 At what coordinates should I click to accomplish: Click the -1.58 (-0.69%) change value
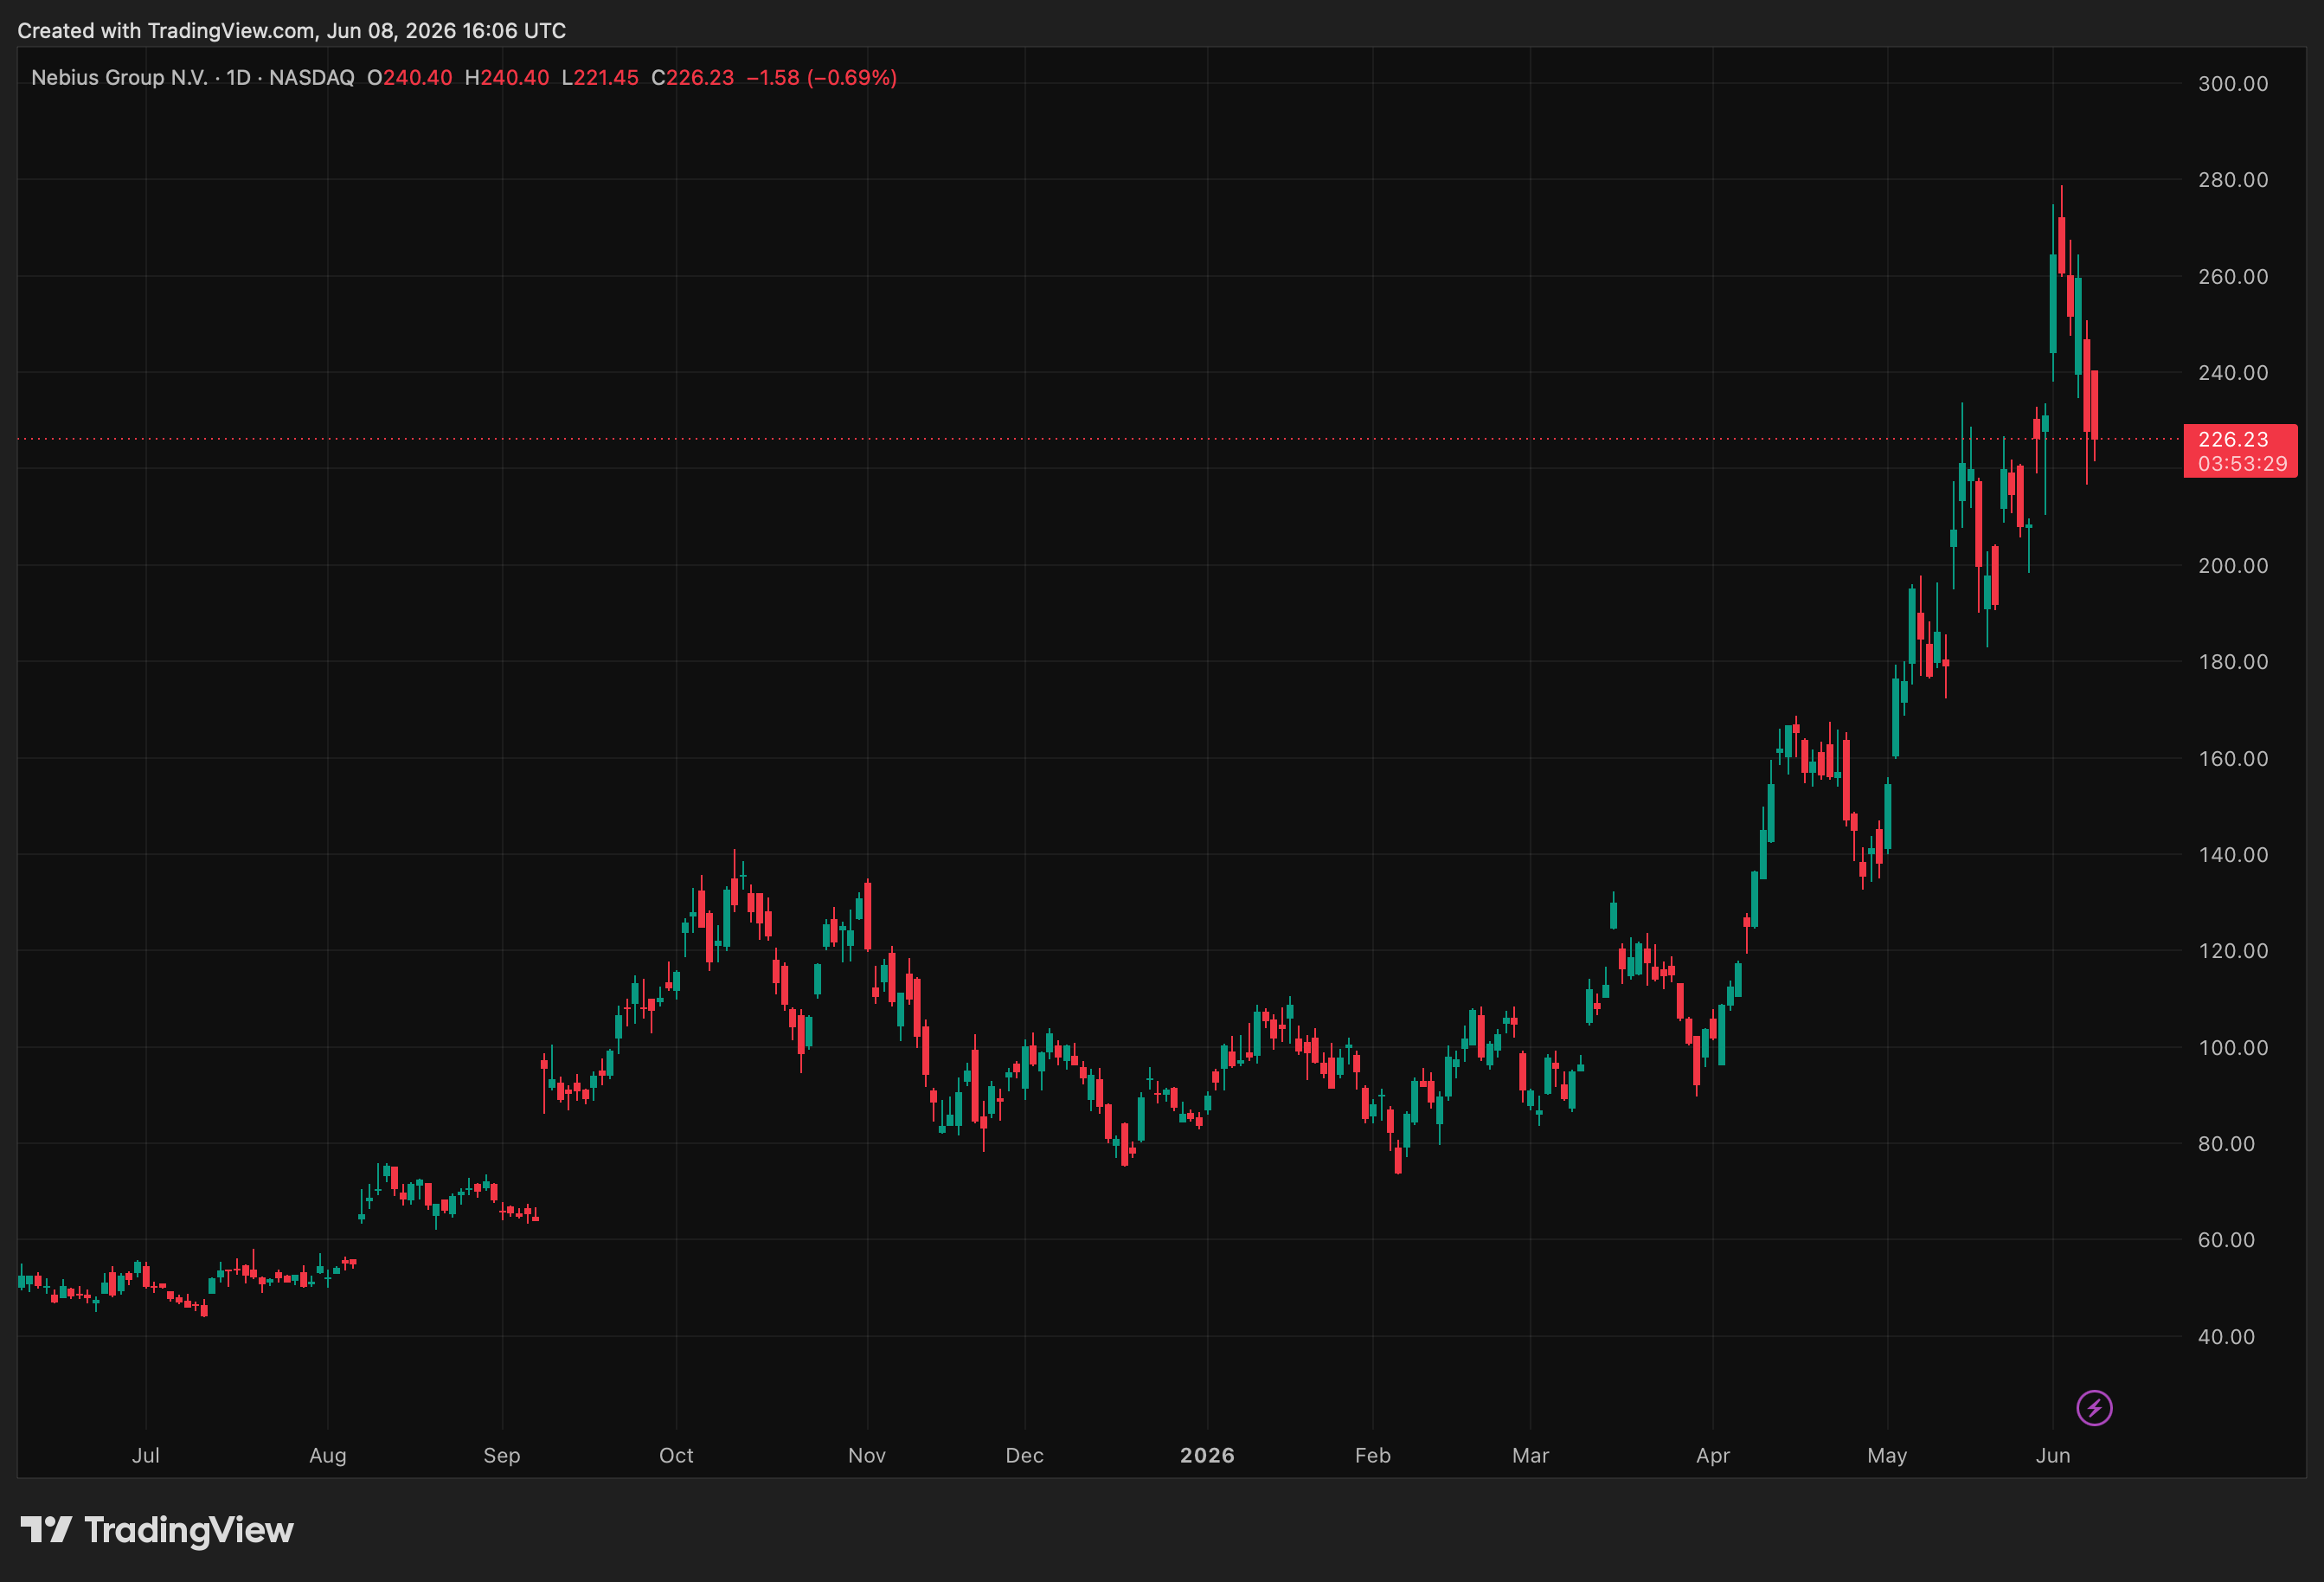(821, 77)
